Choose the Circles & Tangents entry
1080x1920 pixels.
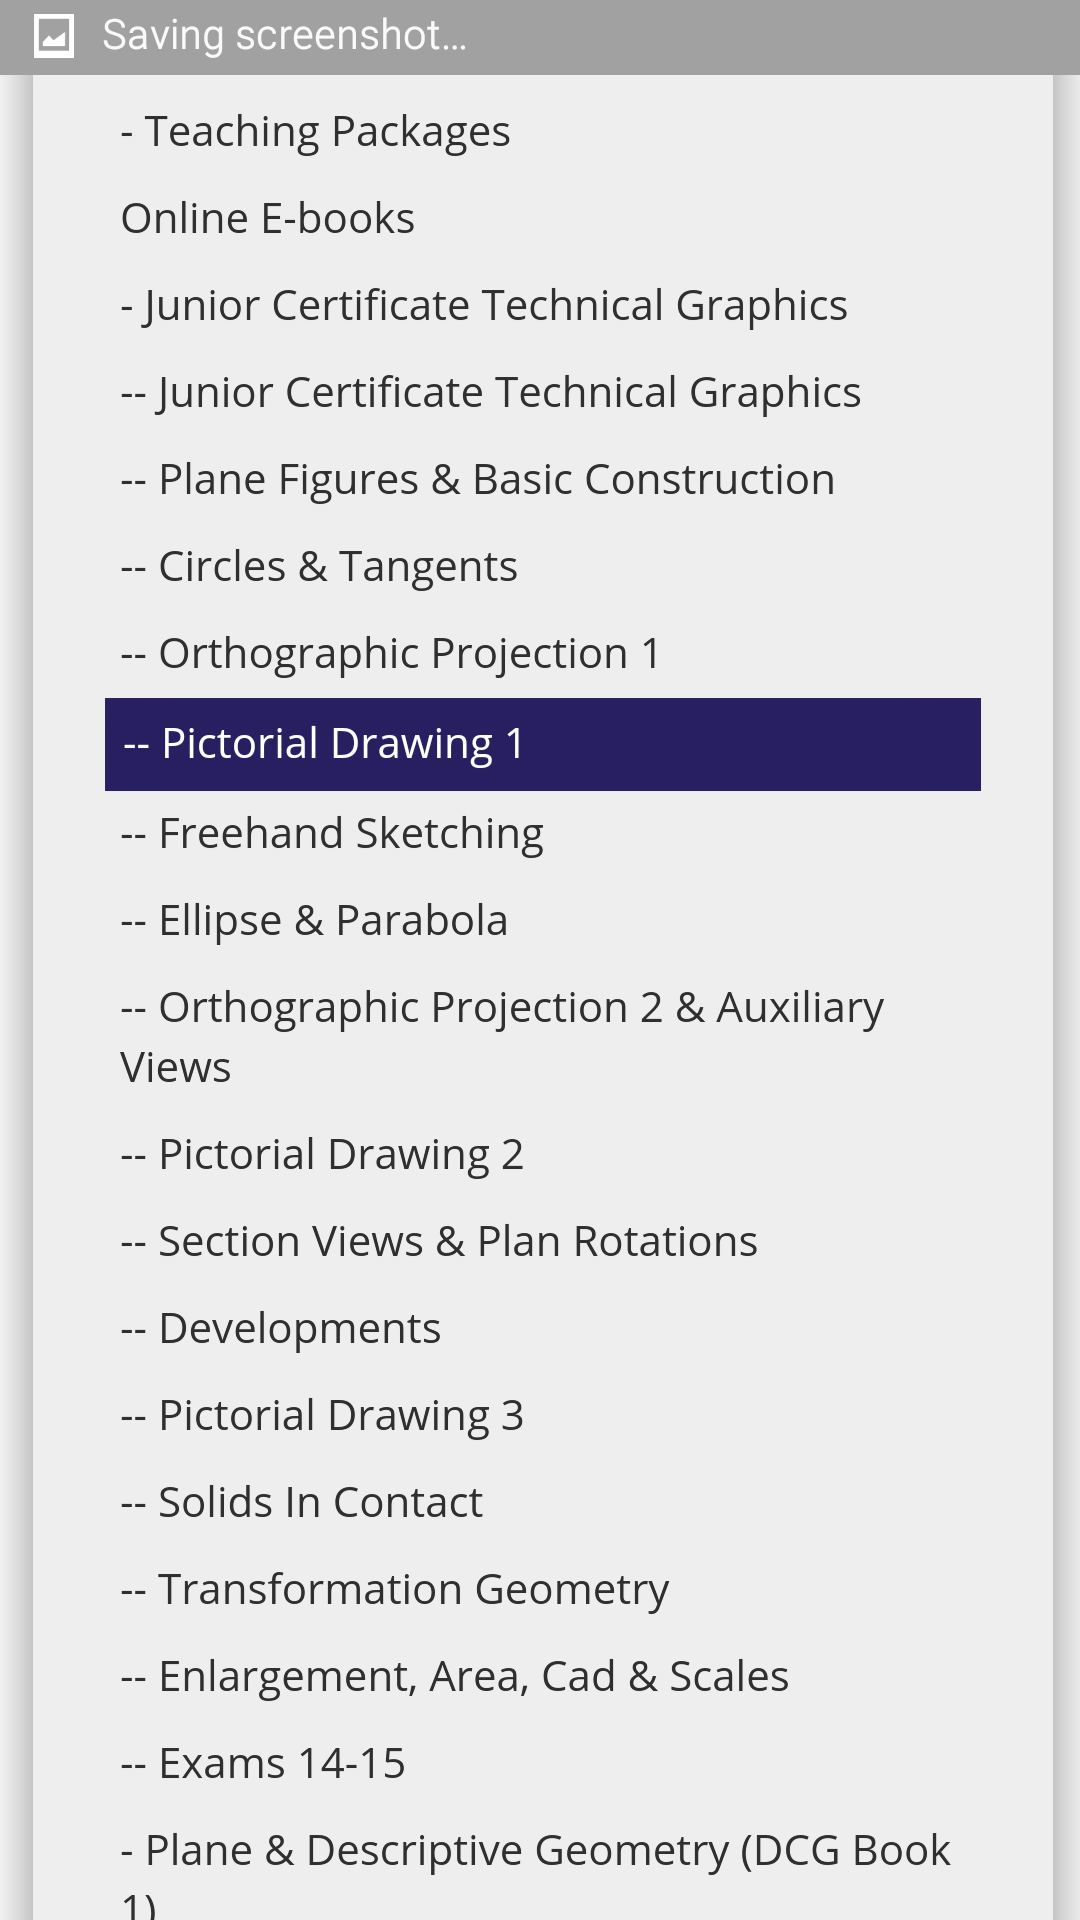pyautogui.click(x=320, y=566)
